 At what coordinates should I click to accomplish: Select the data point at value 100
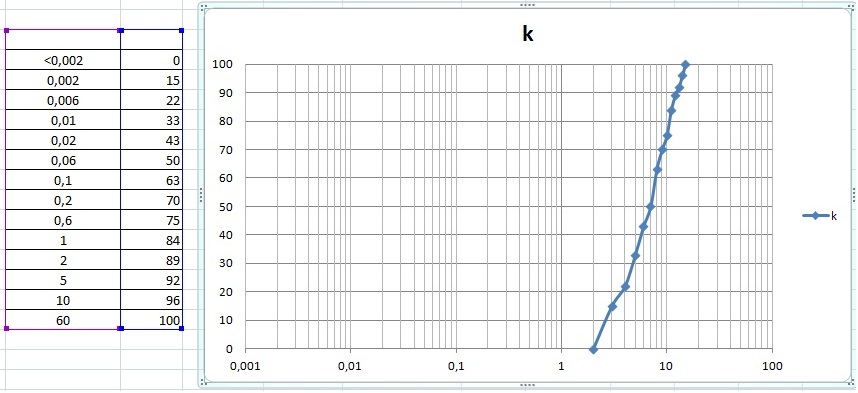686,65
